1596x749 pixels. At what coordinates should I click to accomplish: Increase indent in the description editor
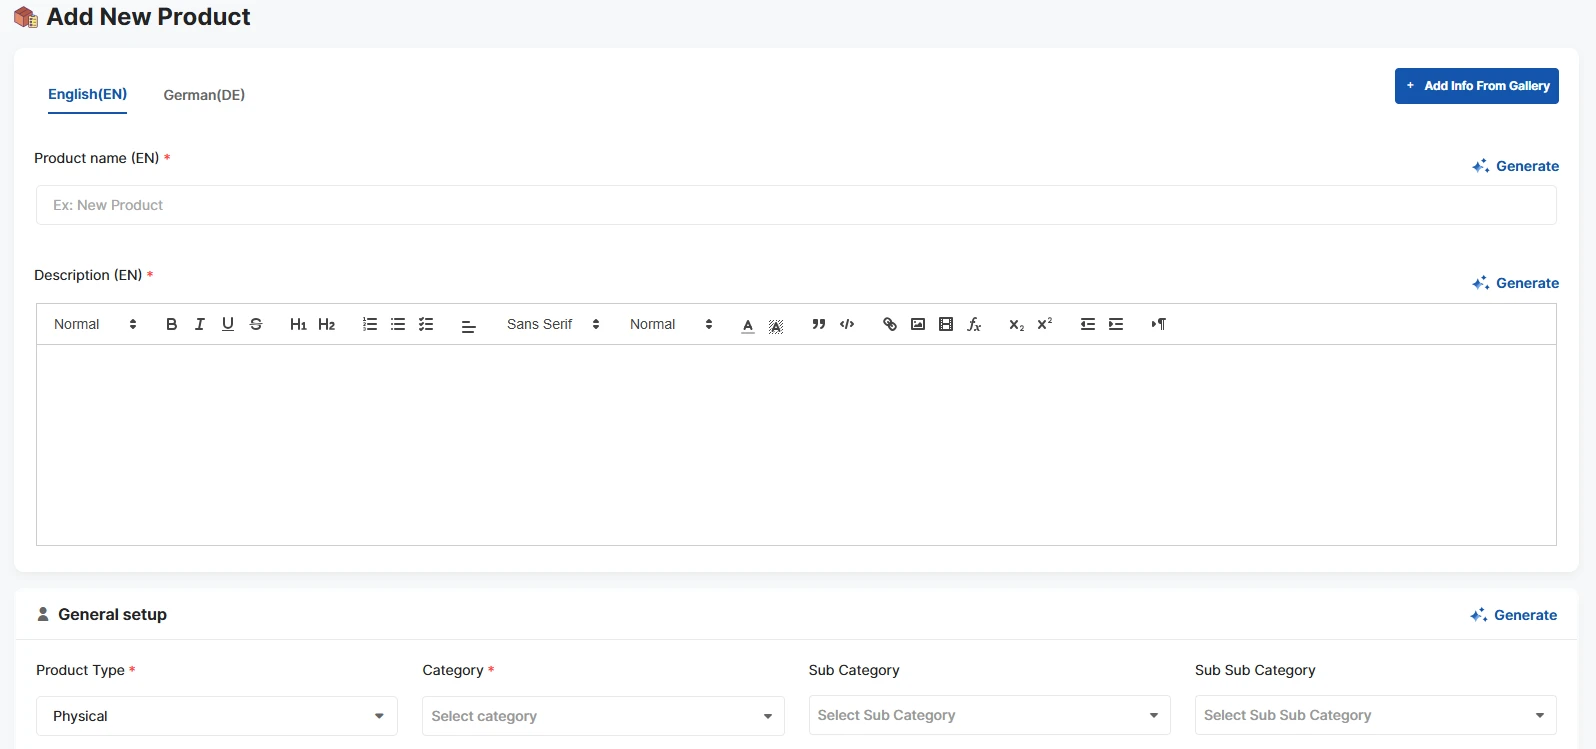pyautogui.click(x=1116, y=324)
